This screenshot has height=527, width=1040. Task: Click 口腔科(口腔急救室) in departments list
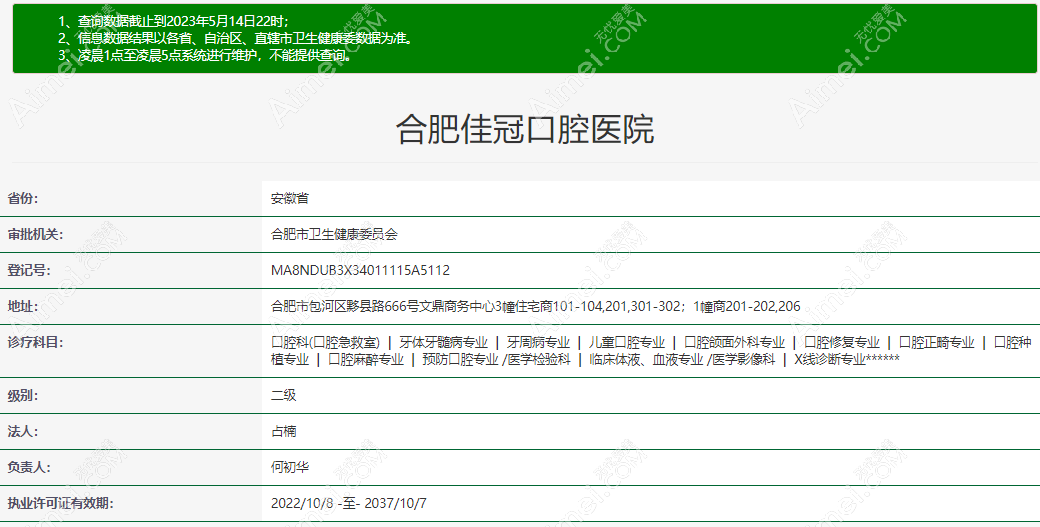click(326, 342)
